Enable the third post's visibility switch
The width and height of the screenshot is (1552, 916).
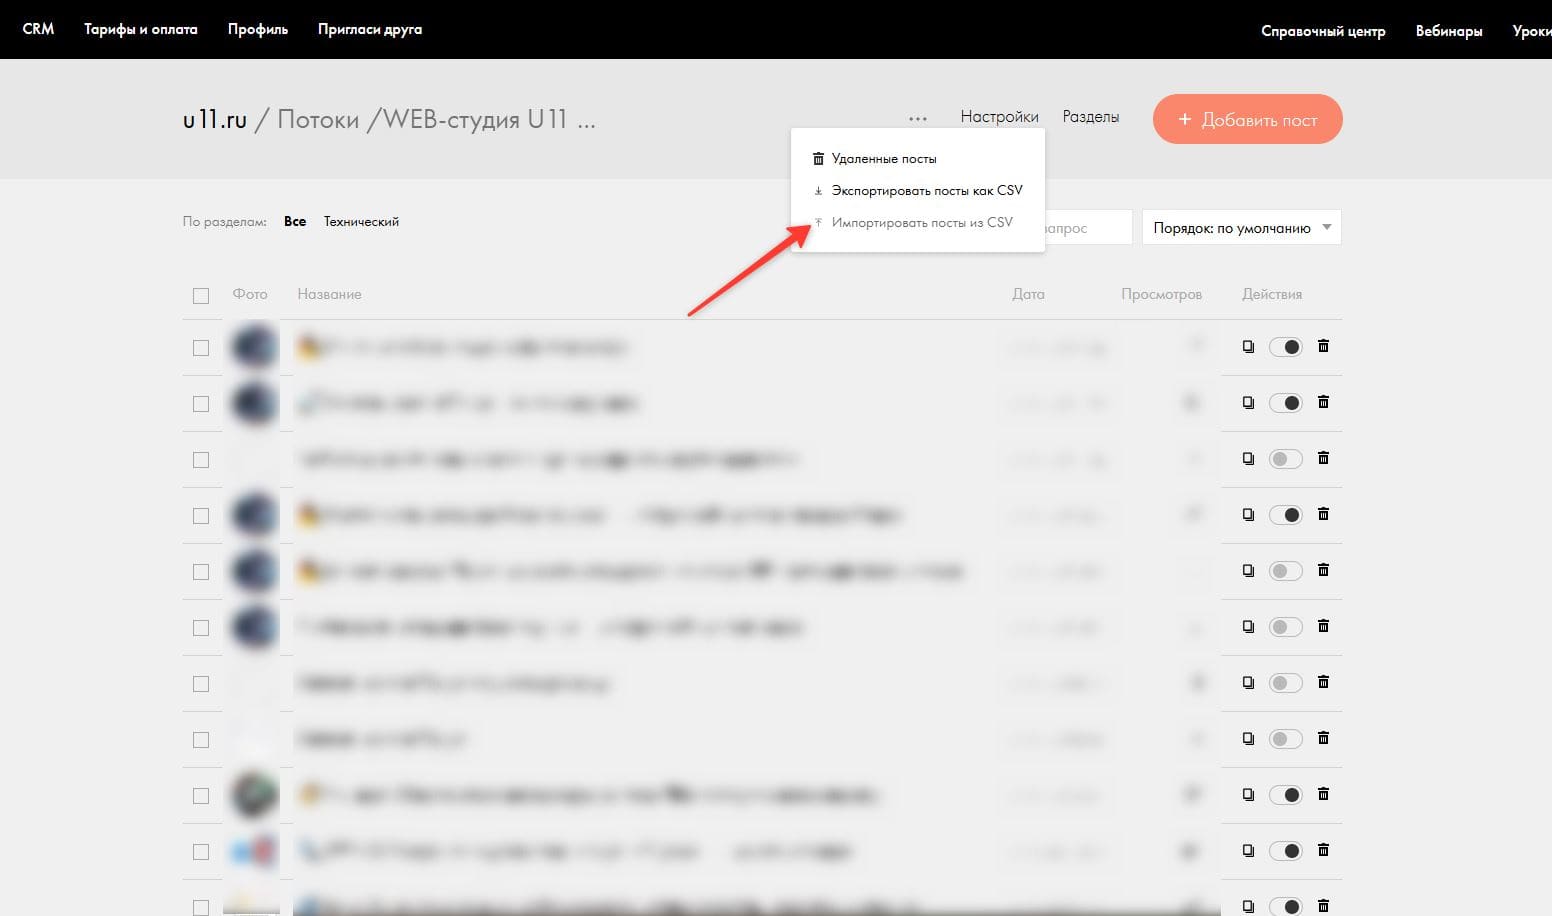coord(1286,459)
